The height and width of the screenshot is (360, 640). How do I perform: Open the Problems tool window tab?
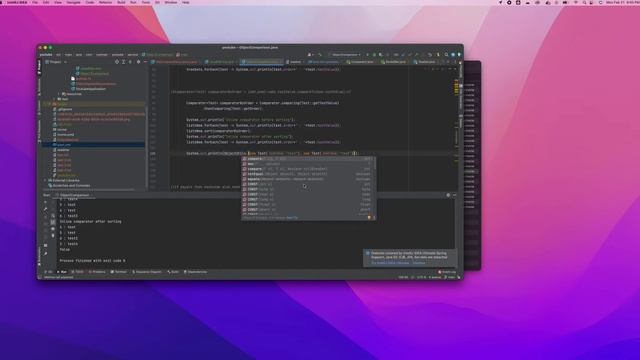point(97,272)
